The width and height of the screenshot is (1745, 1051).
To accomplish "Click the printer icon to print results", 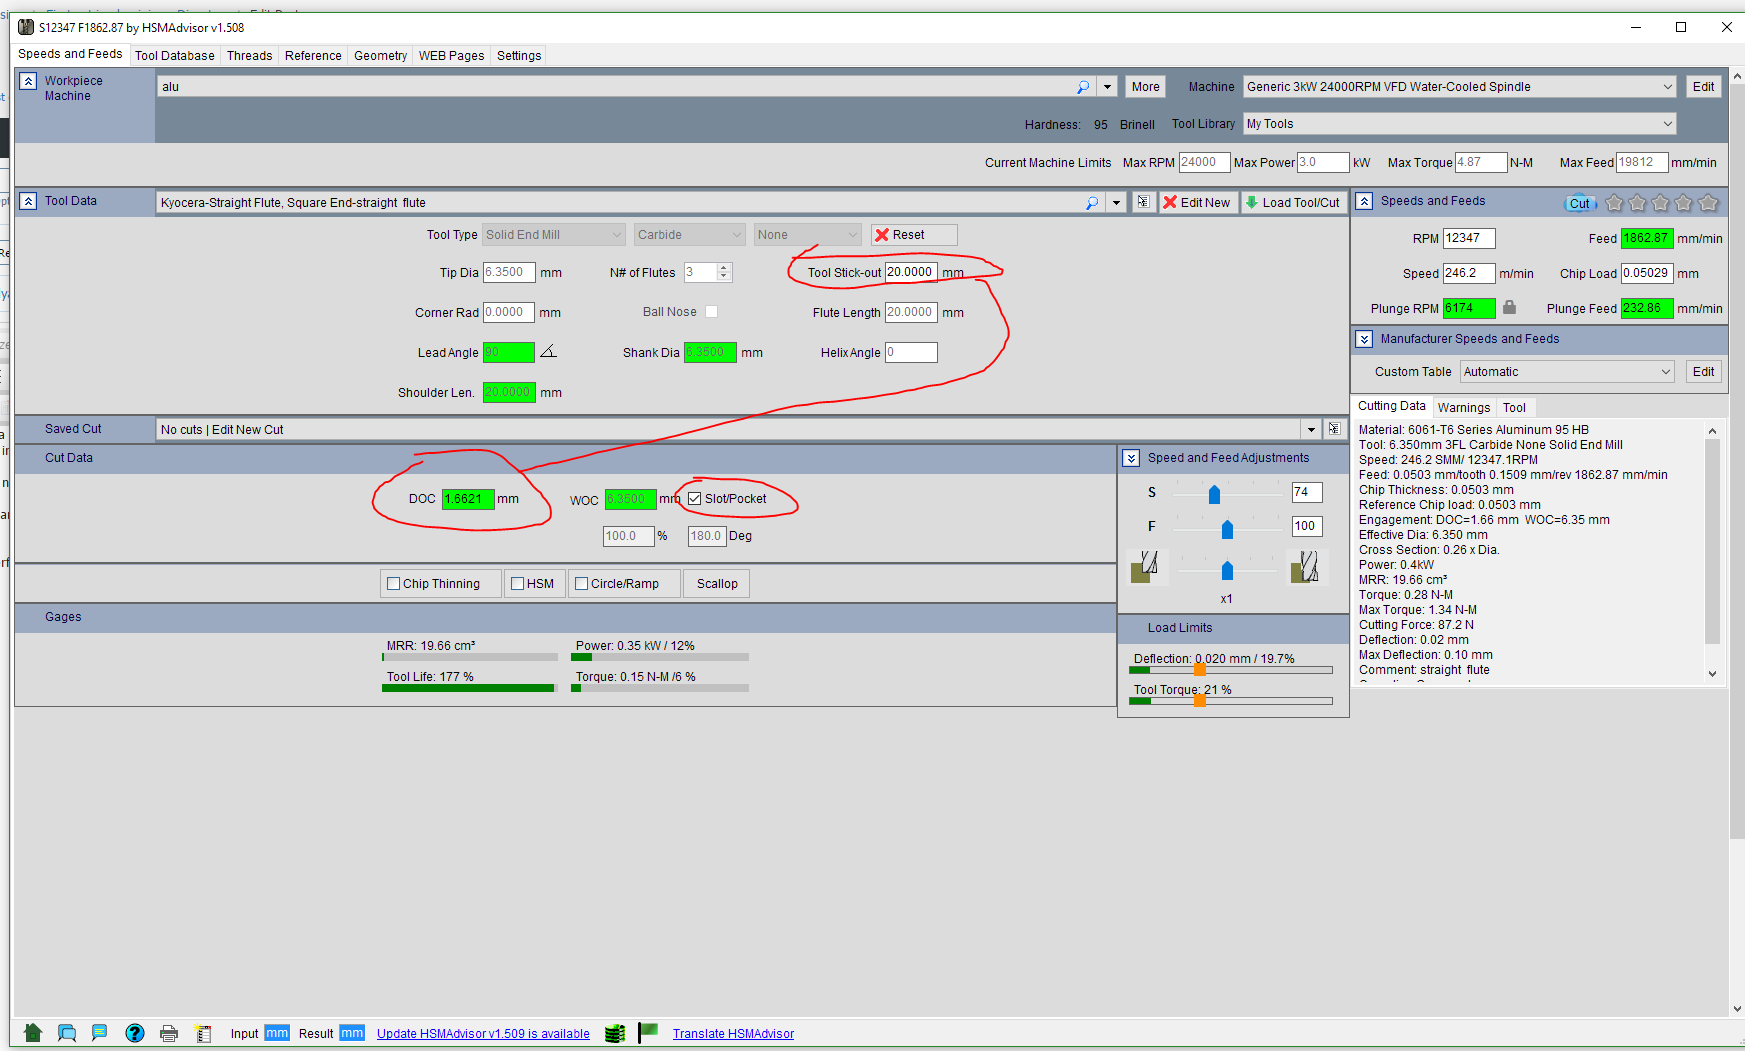I will tap(169, 1033).
